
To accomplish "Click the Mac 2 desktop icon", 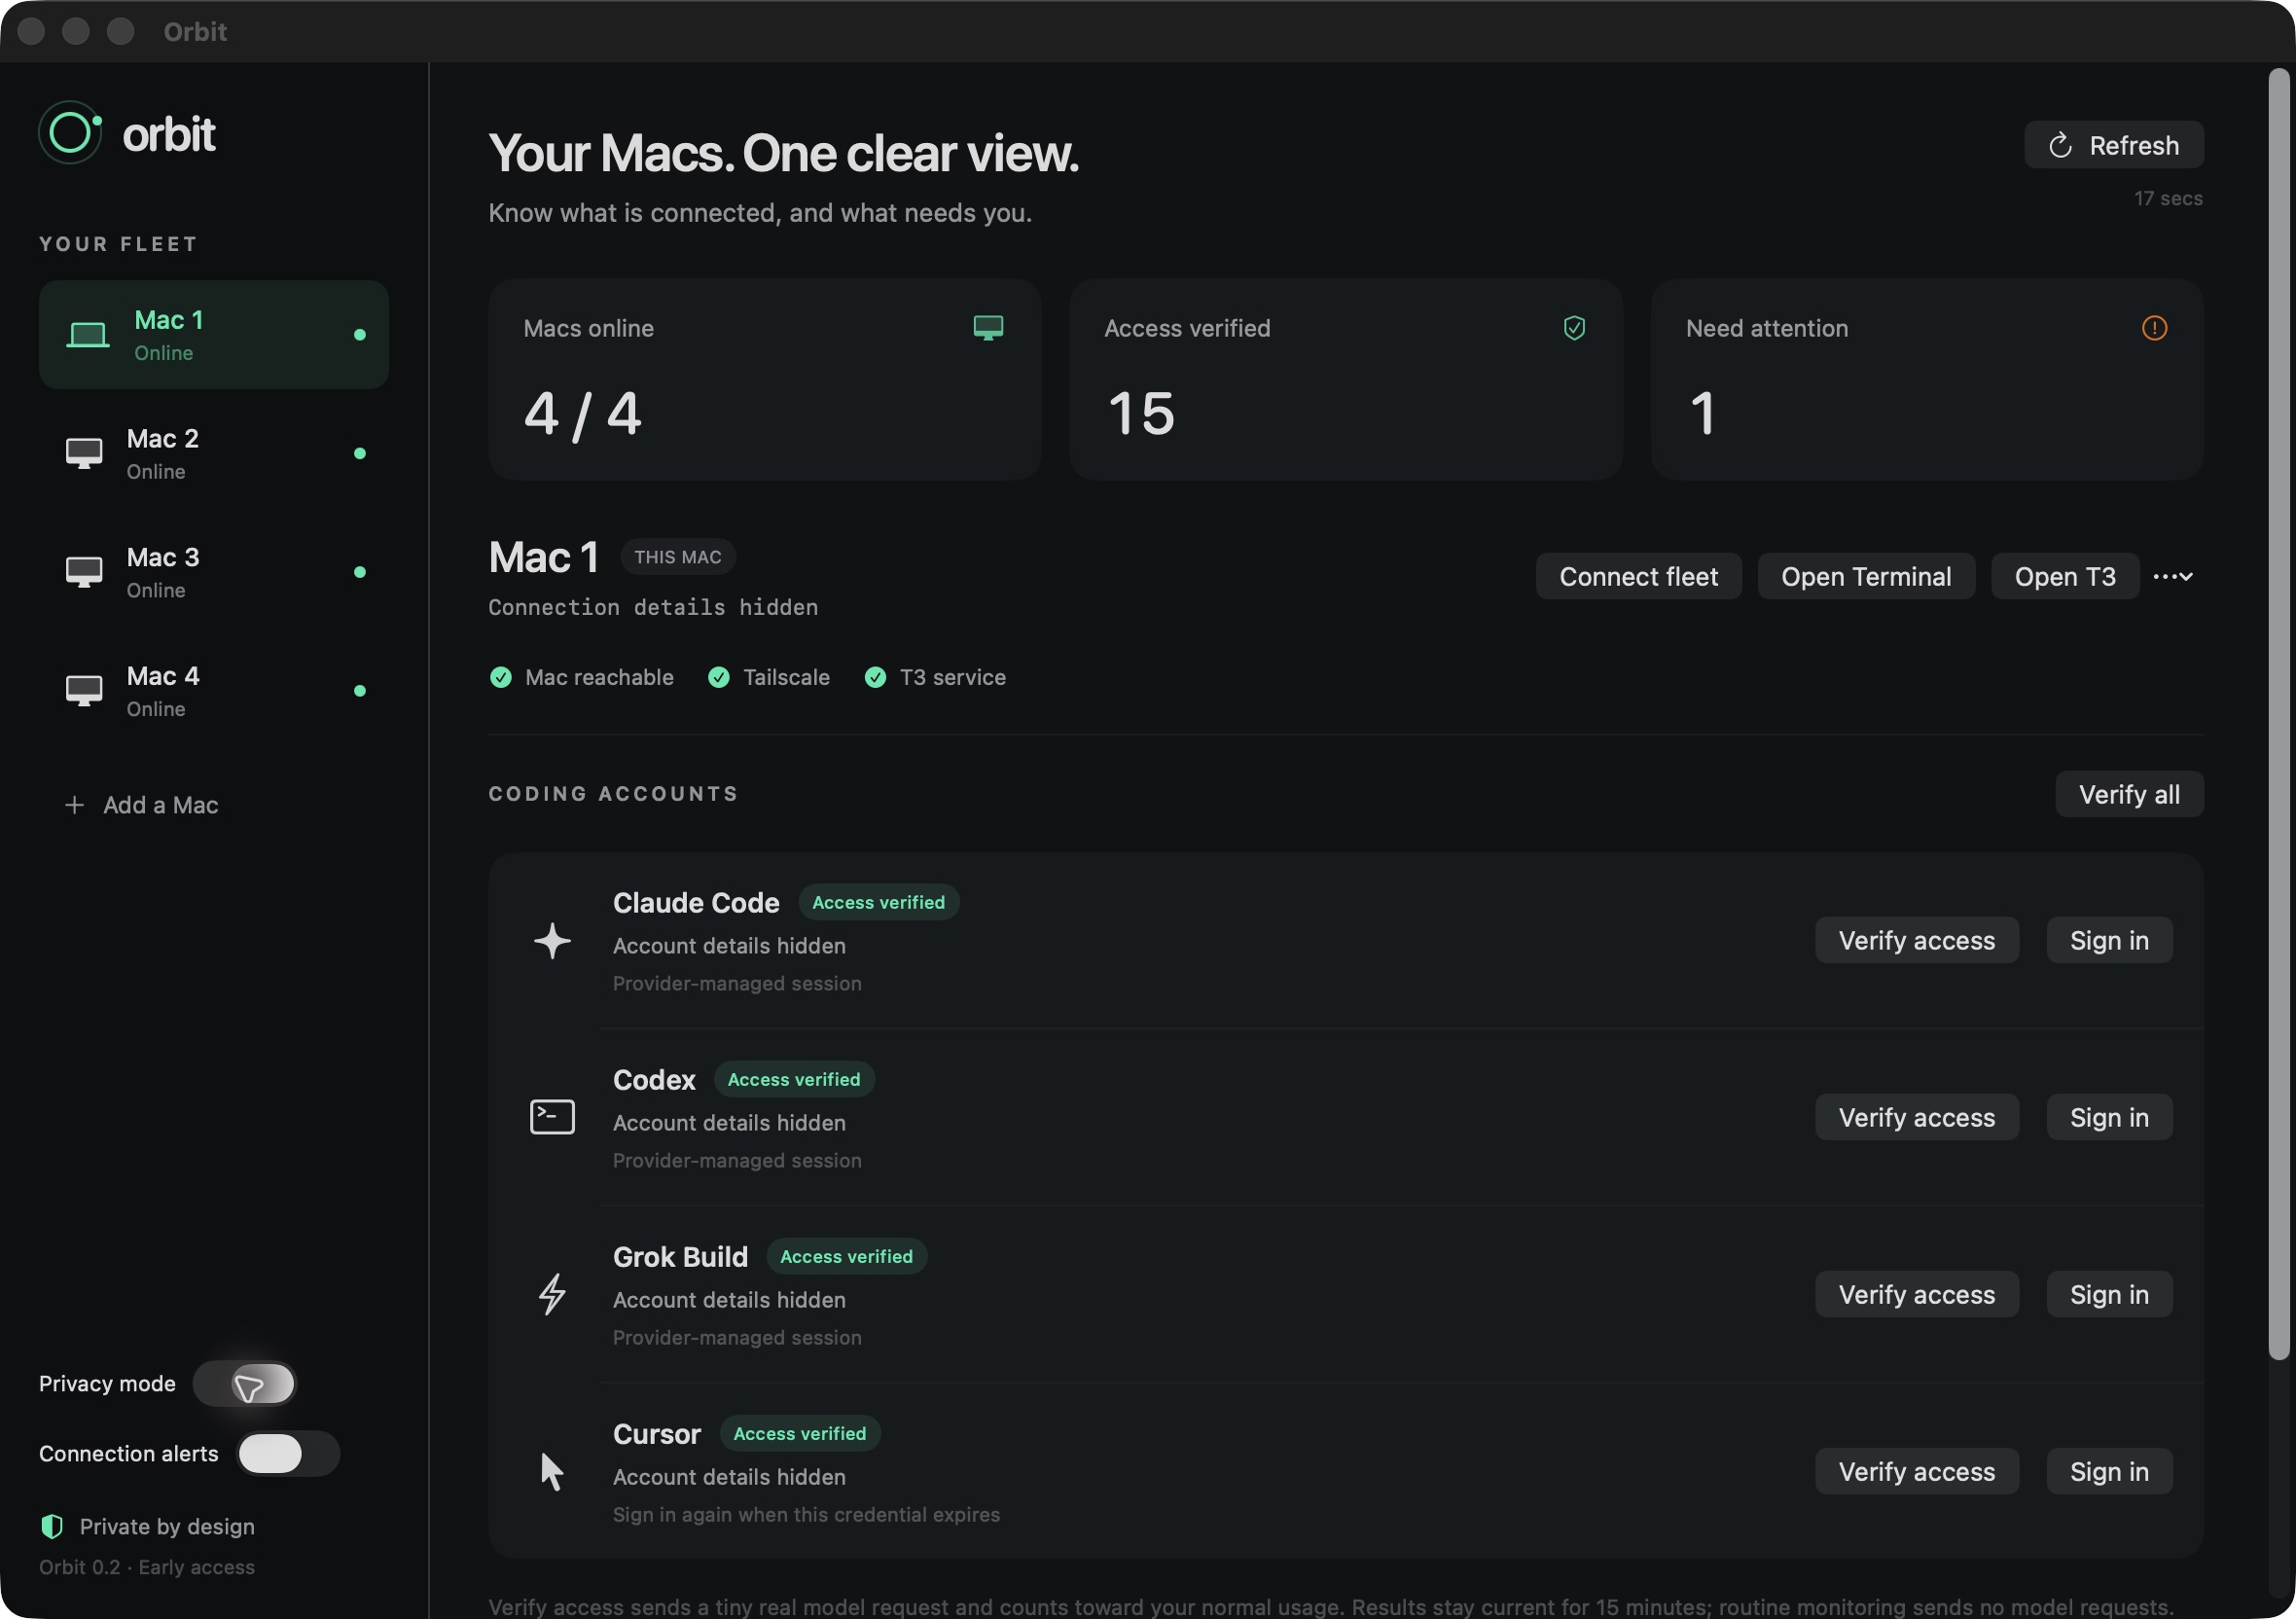I will pos(84,453).
